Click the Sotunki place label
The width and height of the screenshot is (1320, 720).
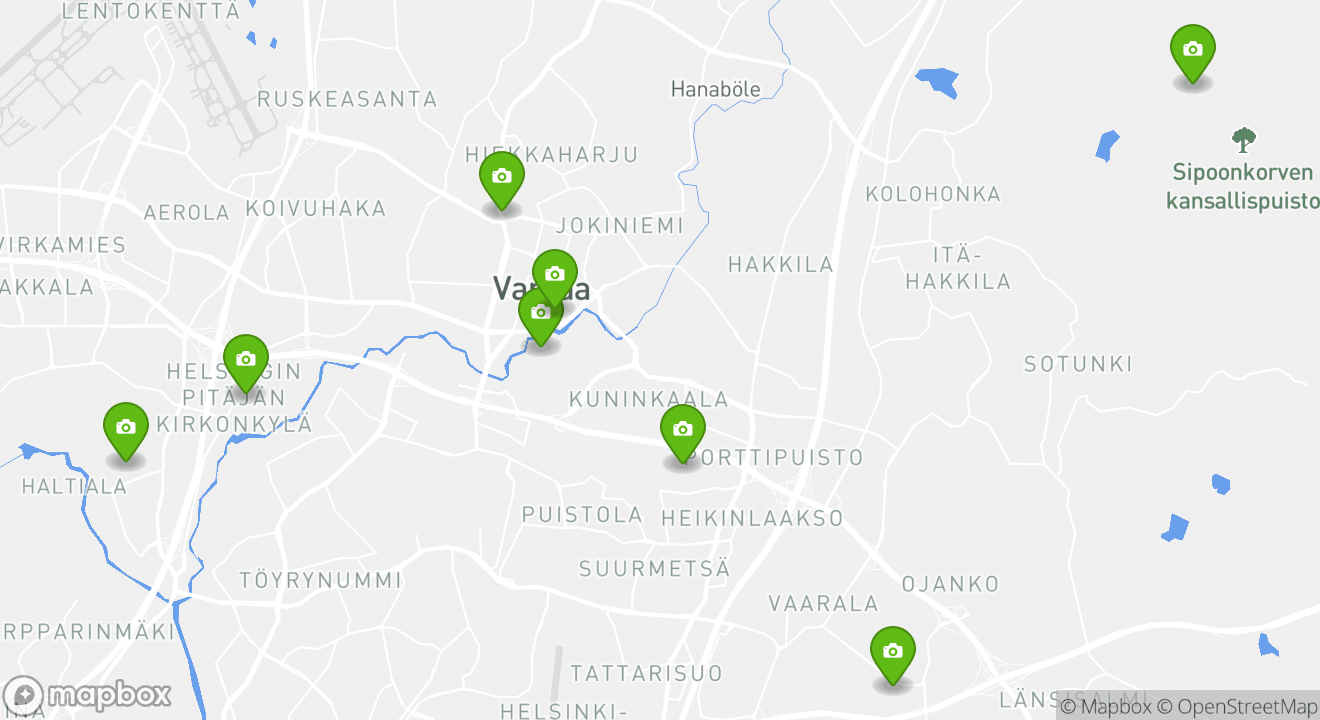[1078, 364]
